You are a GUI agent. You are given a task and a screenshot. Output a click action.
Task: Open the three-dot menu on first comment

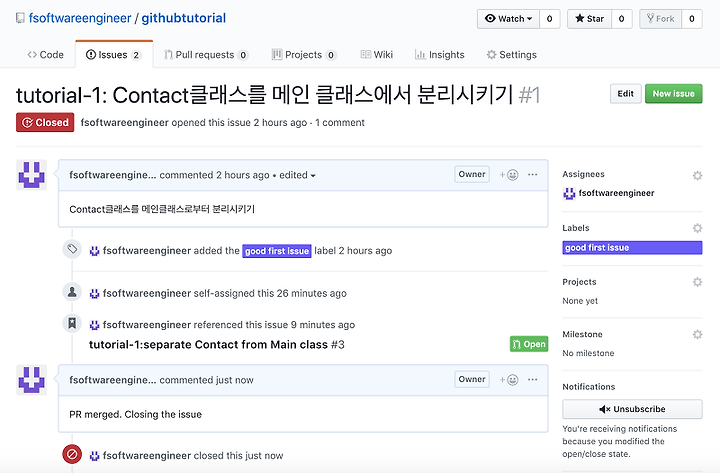(533, 175)
